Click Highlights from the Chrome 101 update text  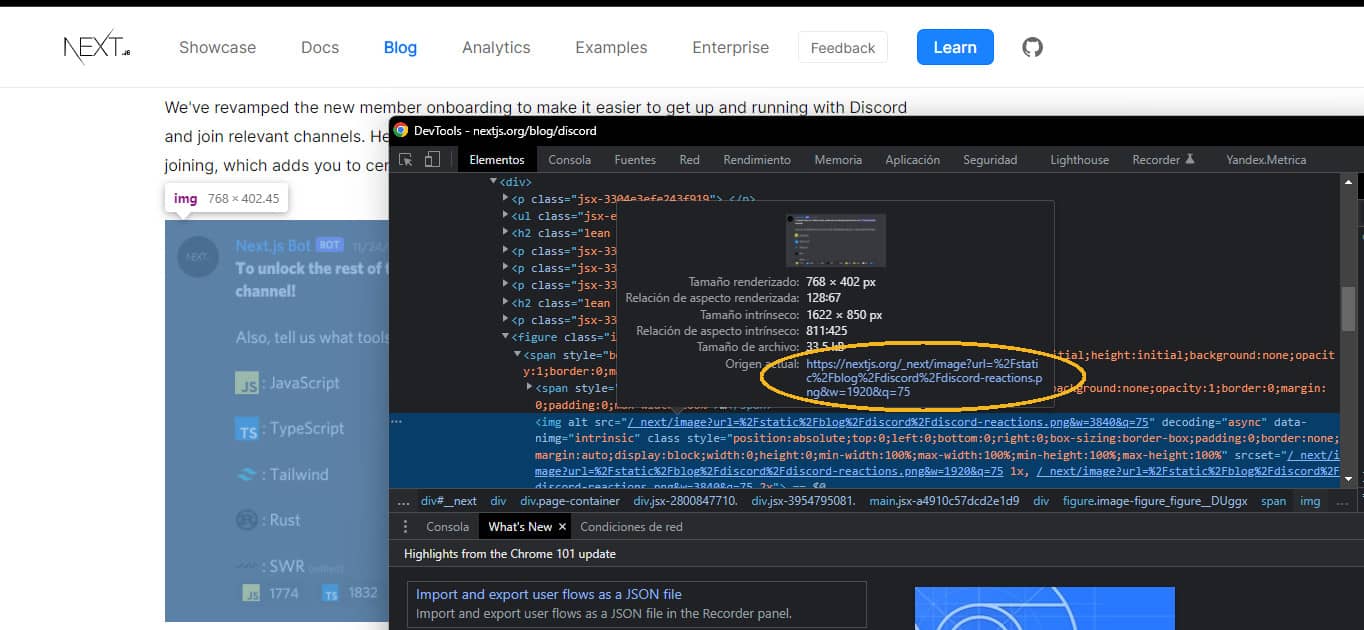pyautogui.click(x=509, y=553)
